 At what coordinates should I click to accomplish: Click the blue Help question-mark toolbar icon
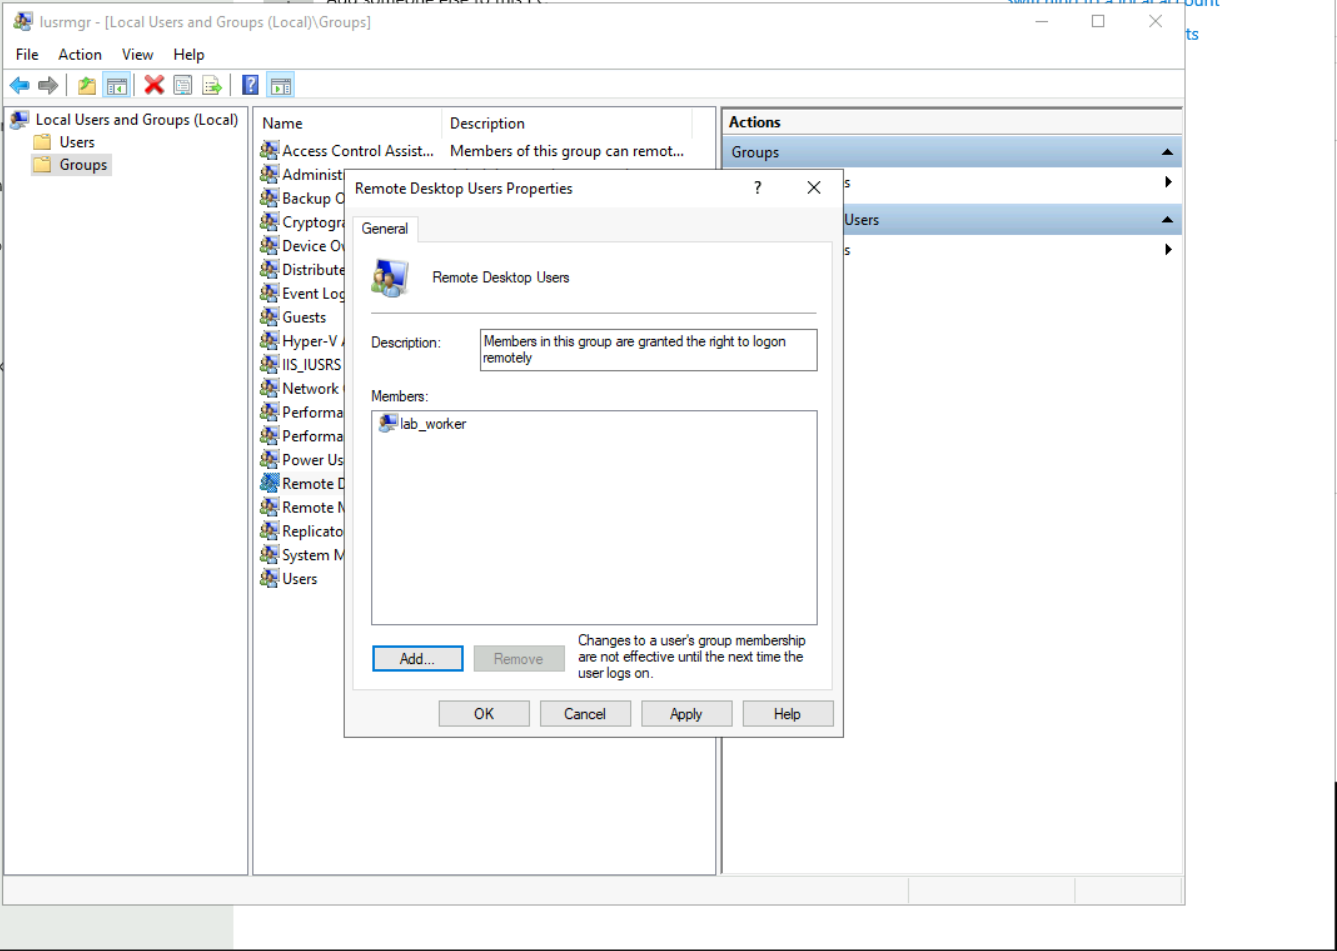pos(251,85)
